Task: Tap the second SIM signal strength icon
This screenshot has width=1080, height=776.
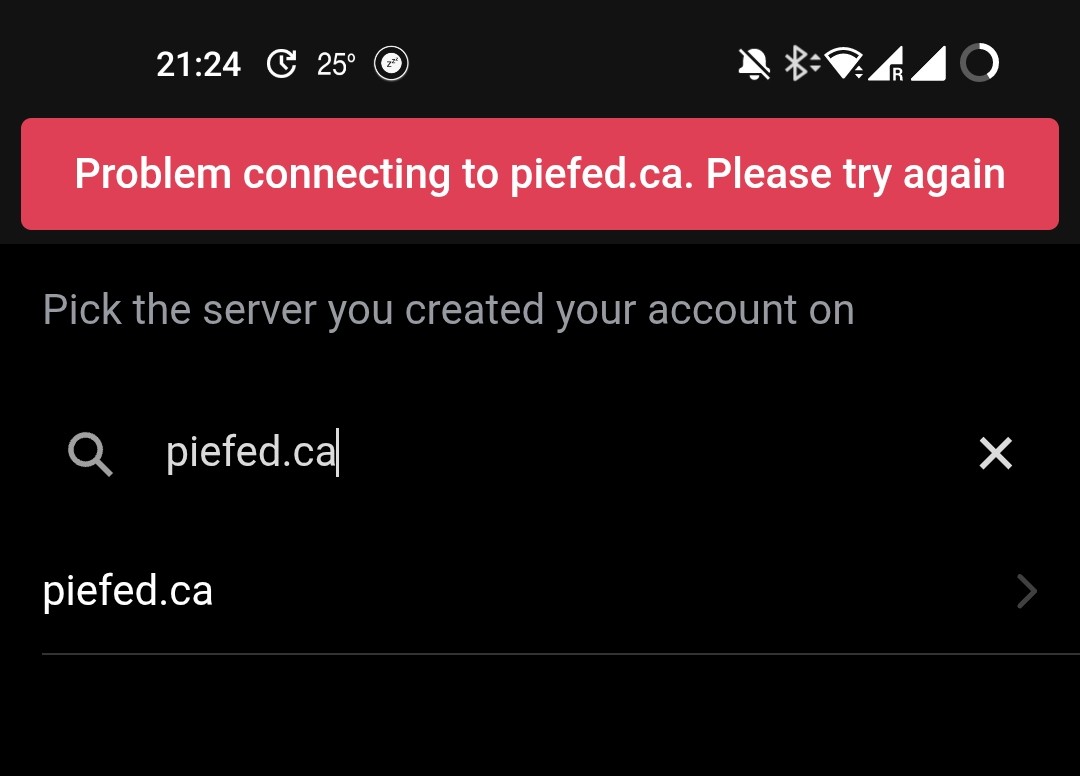Action: 928,64
